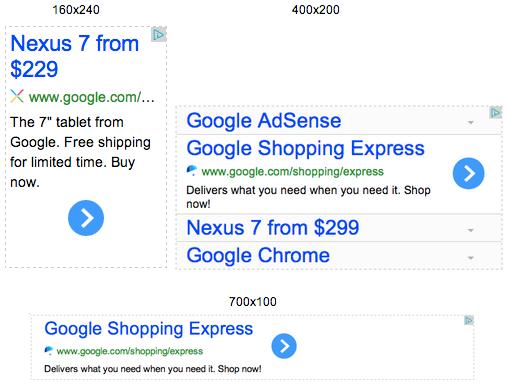Click Shopping Express favicon in 400x200 ad
This screenshot has width=510, height=389.
192,170
